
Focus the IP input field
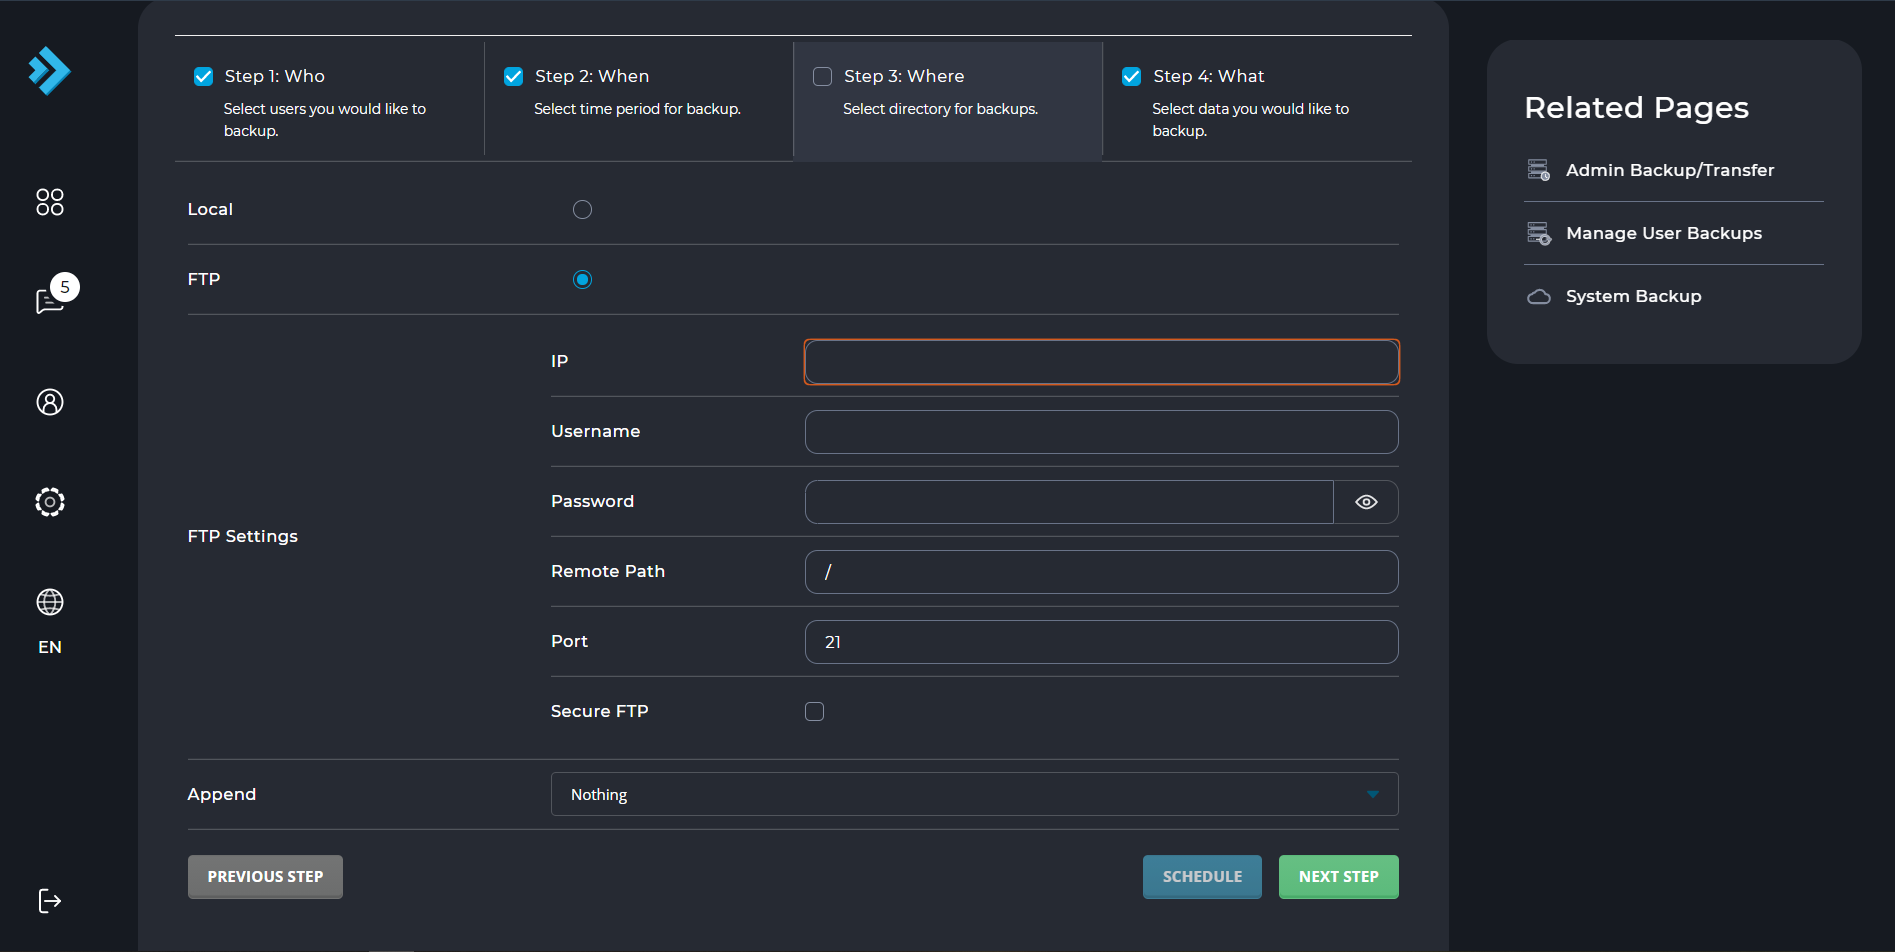pyautogui.click(x=1101, y=362)
